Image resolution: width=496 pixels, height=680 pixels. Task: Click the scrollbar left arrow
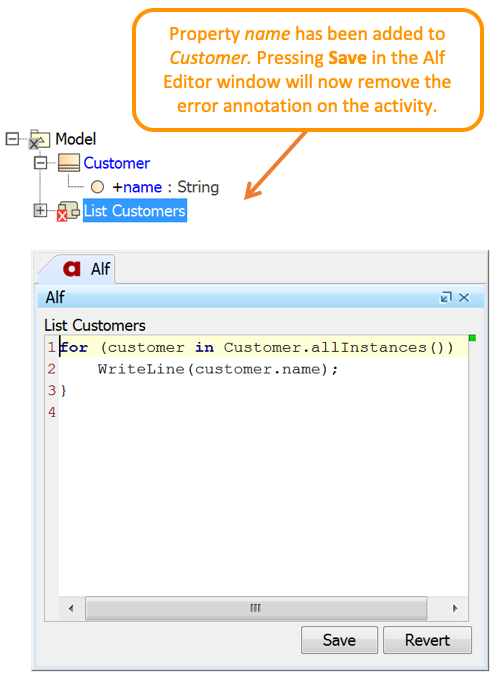(71, 608)
